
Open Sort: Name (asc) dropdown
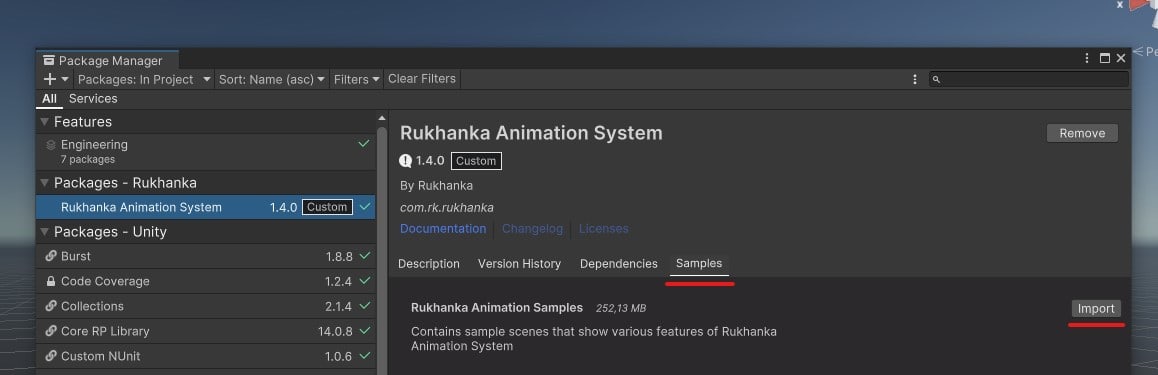272,79
